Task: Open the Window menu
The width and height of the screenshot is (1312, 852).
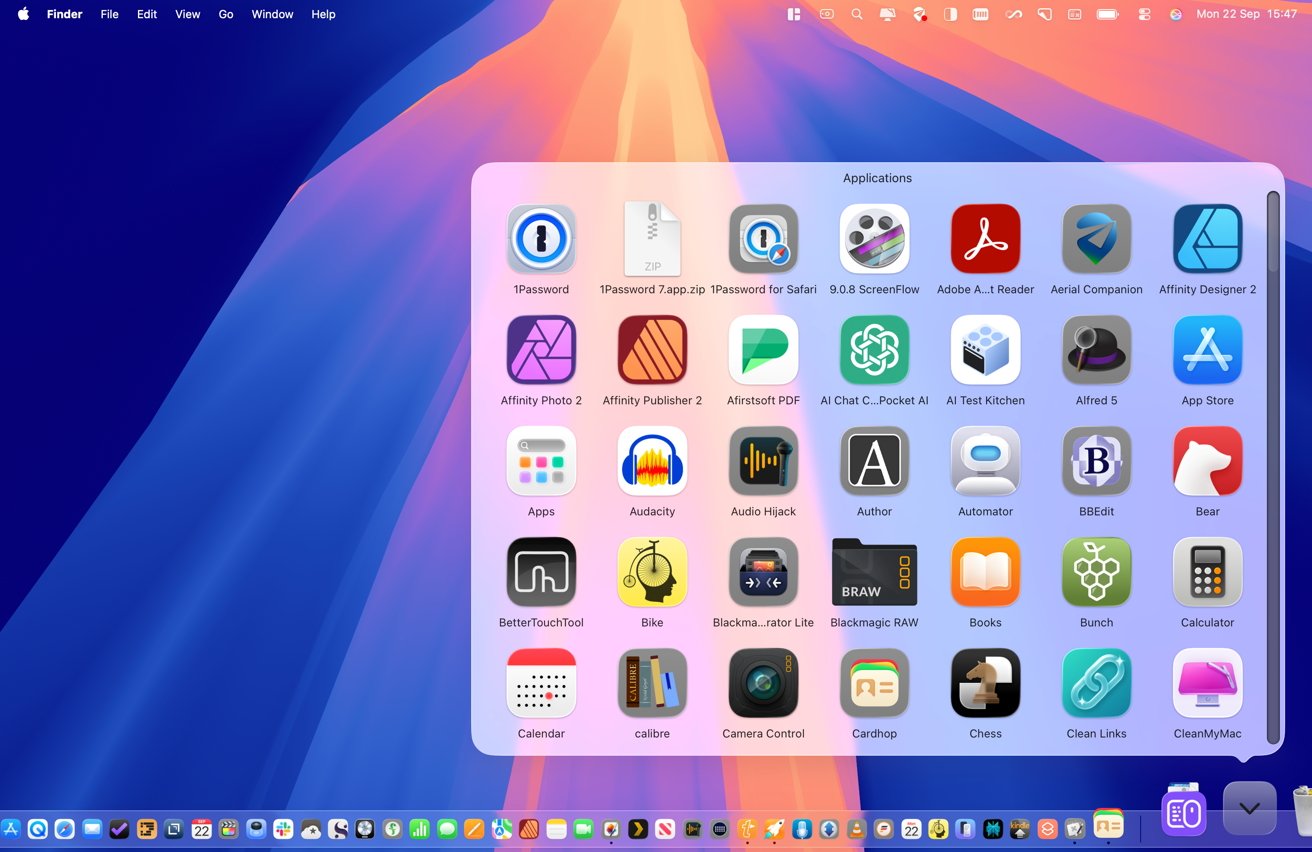Action: (x=272, y=14)
